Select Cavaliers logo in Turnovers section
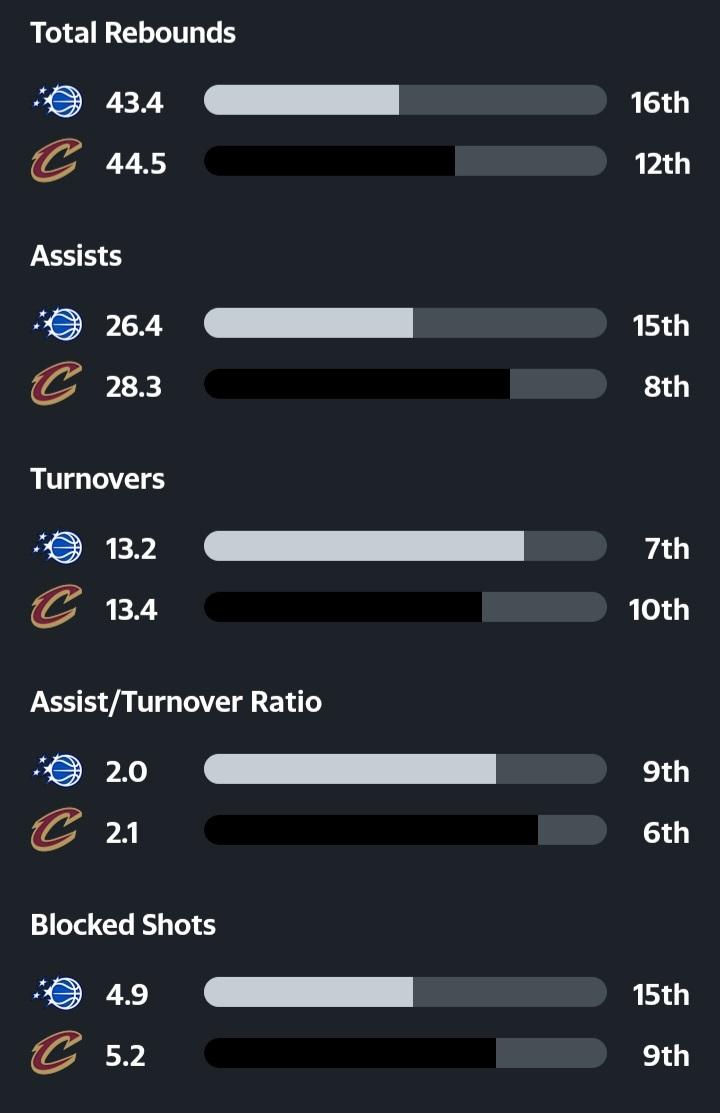The height and width of the screenshot is (1113, 720). tap(55, 608)
